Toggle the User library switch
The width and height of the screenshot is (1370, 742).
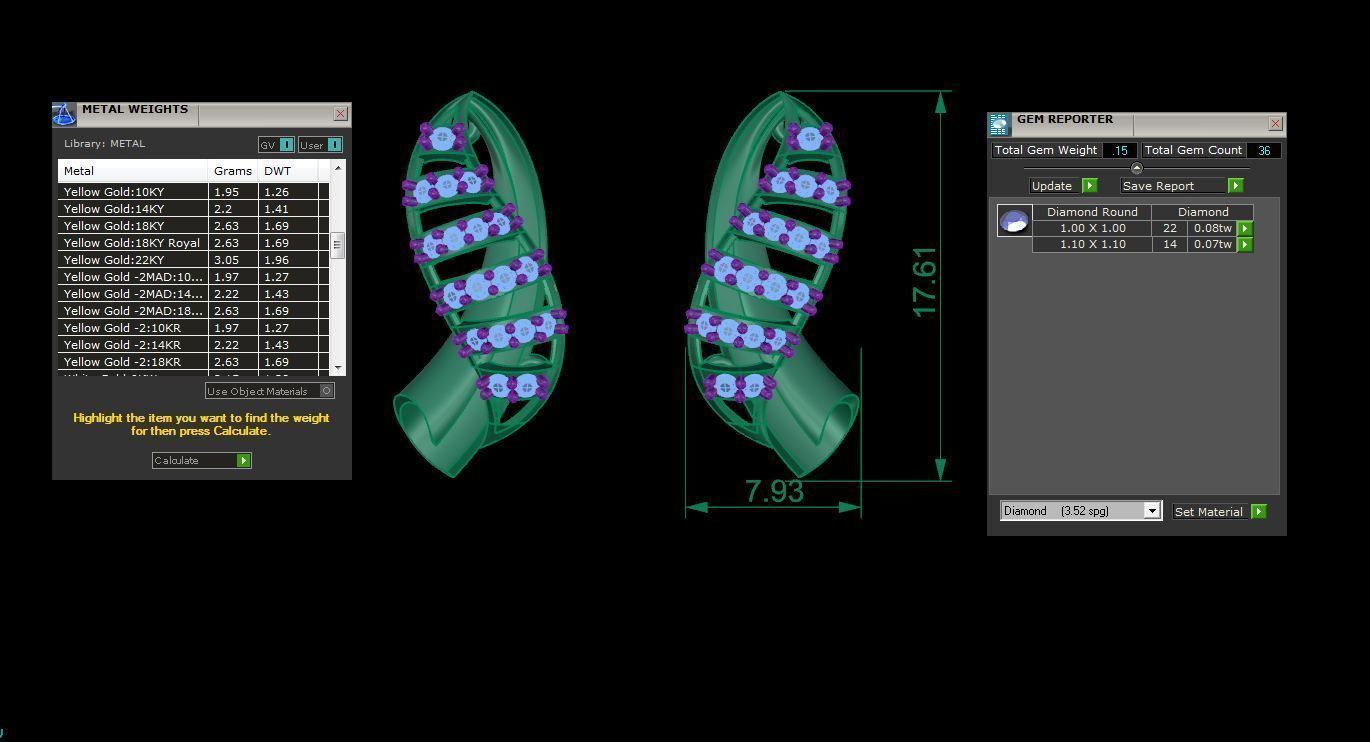coord(334,145)
